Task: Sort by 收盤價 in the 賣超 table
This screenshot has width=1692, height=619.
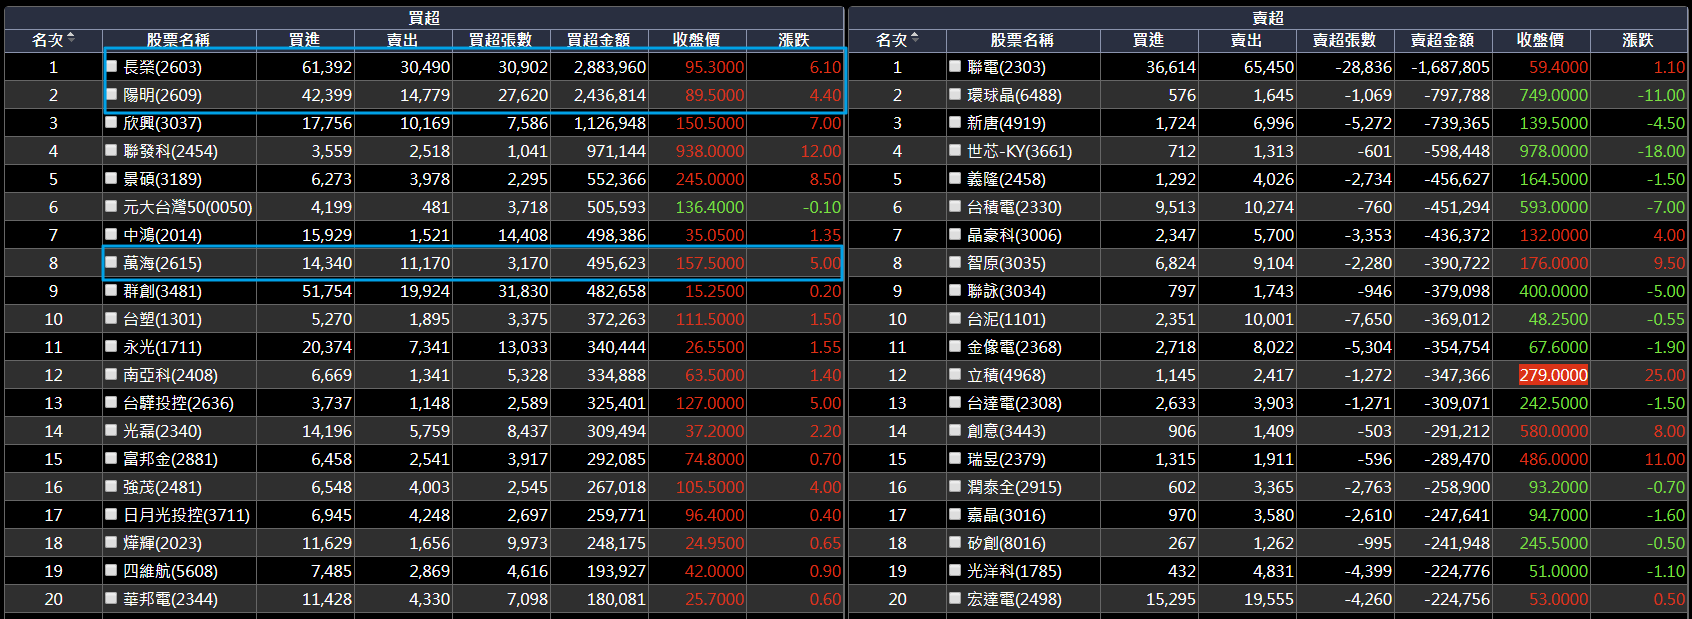Action: (1541, 40)
